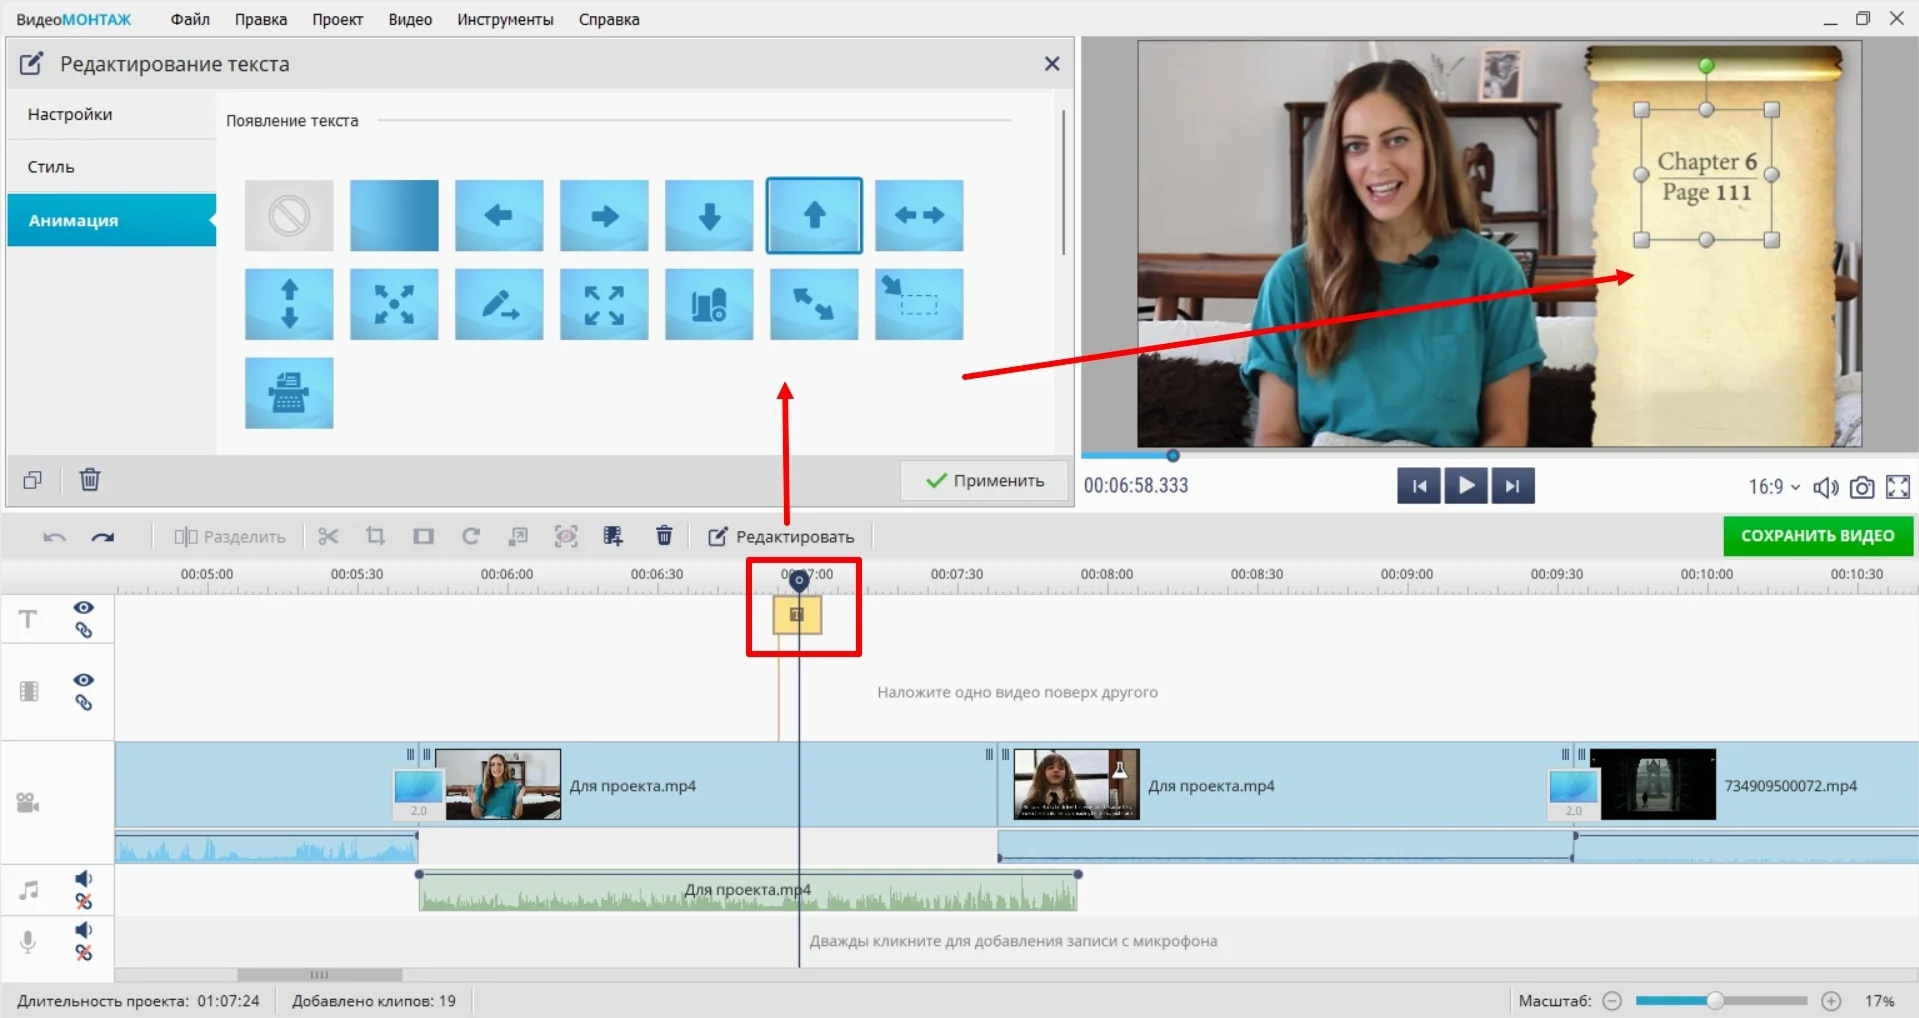Click the undo arrow

point(54,537)
